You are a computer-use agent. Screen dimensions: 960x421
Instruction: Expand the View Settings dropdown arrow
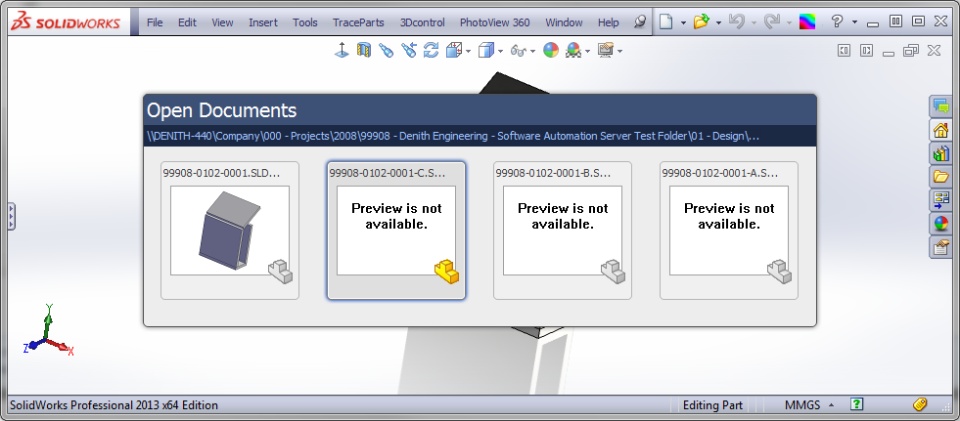[620, 51]
